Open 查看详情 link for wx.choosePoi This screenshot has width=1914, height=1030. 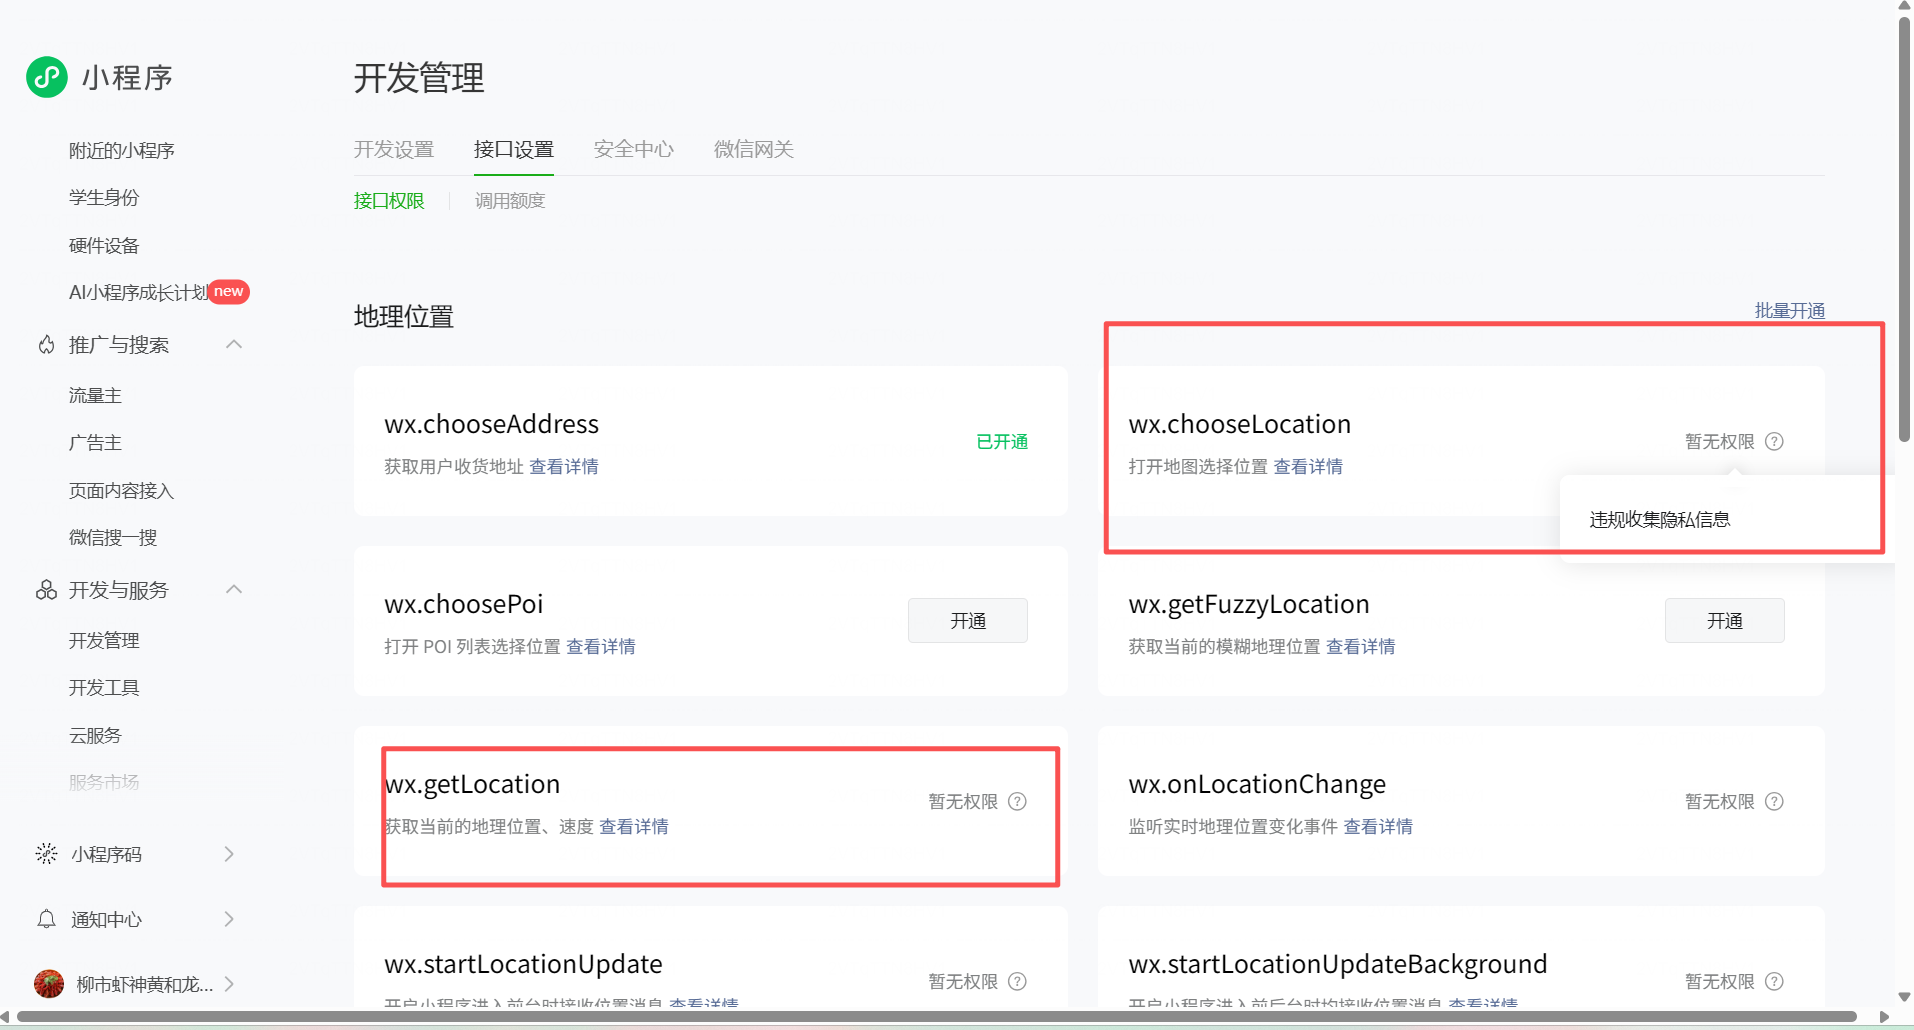coord(601,647)
